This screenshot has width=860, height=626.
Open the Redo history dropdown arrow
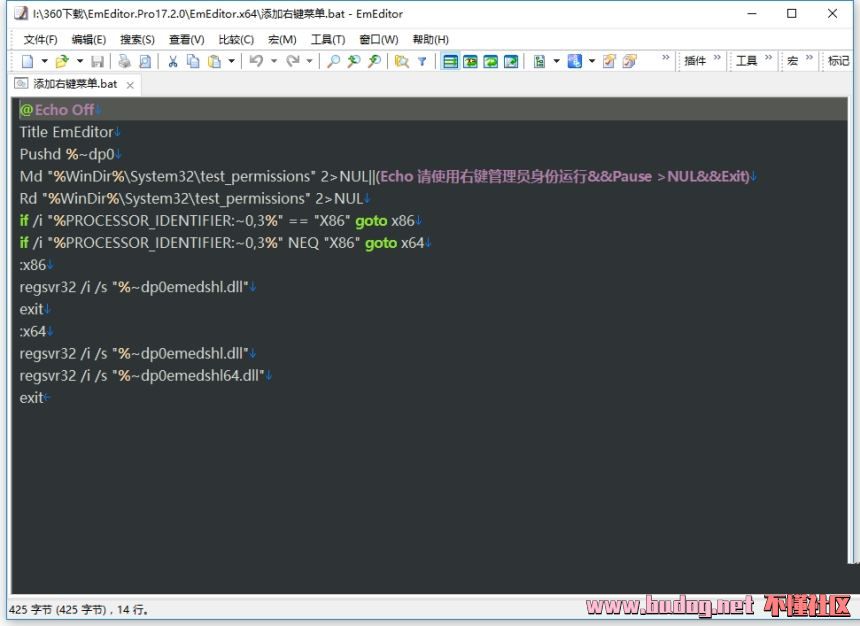point(309,61)
